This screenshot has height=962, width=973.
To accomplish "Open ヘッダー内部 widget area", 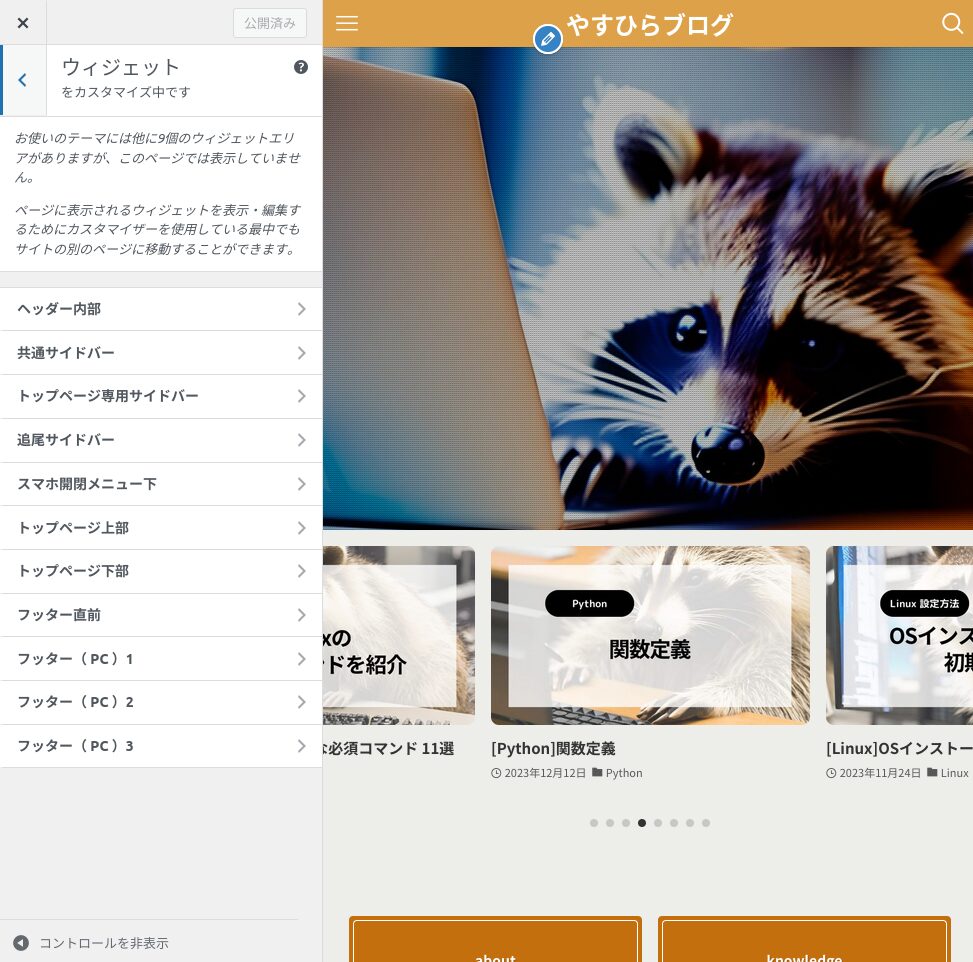I will [161, 309].
